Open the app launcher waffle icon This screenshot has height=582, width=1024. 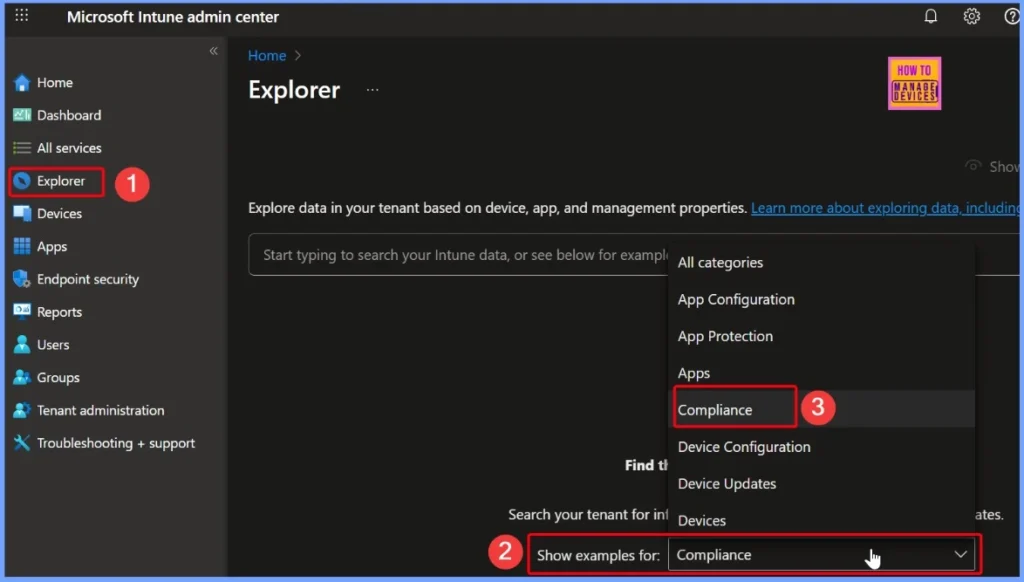click(22, 16)
